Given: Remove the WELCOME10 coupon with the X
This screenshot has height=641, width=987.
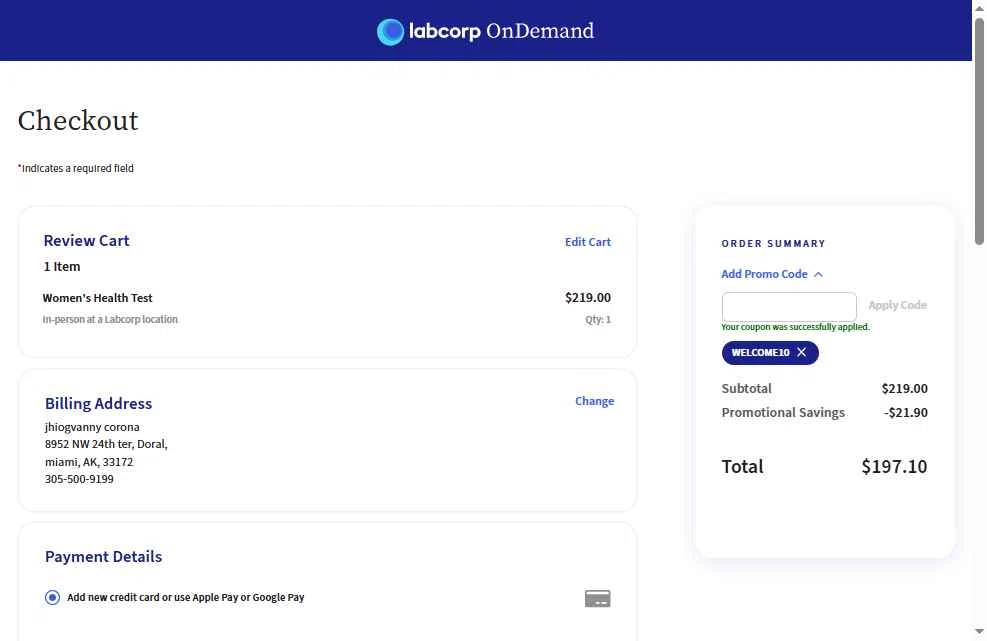Looking at the screenshot, I should (x=801, y=353).
